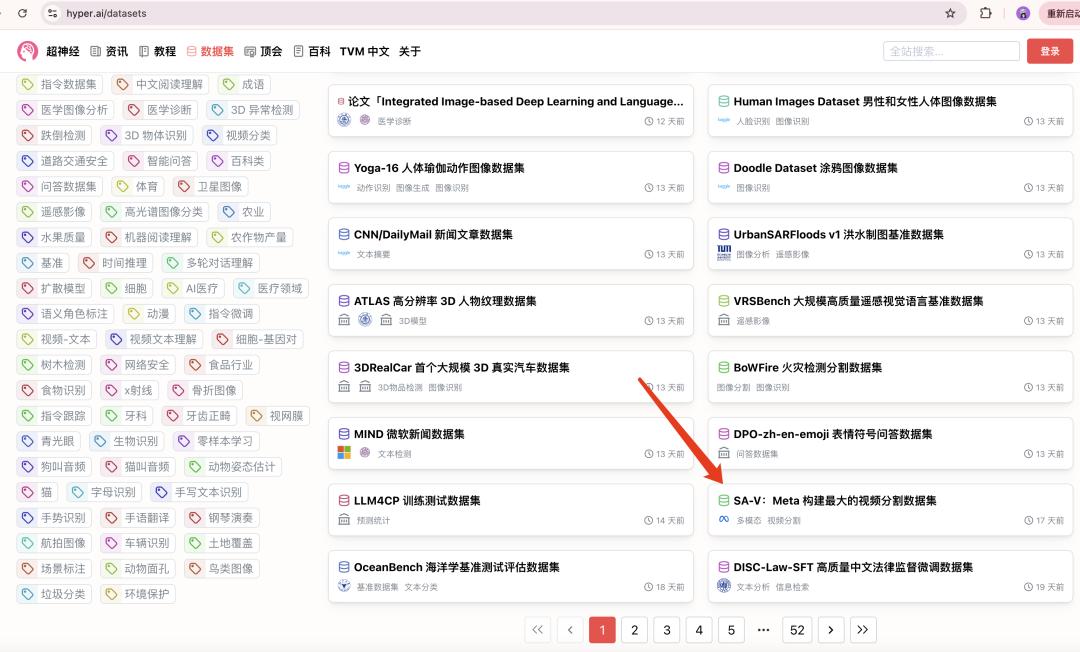Filter by 道路交通安全 tag
1080x652 pixels.
(65, 160)
